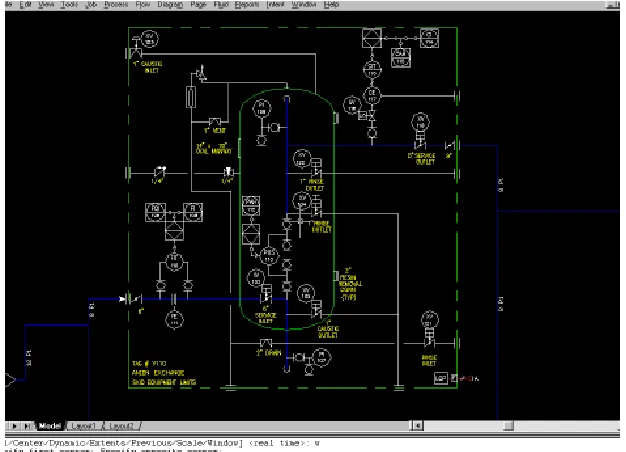This screenshot has width=626, height=452.
Task: Open the Edit menu
Action: click(25, 4)
